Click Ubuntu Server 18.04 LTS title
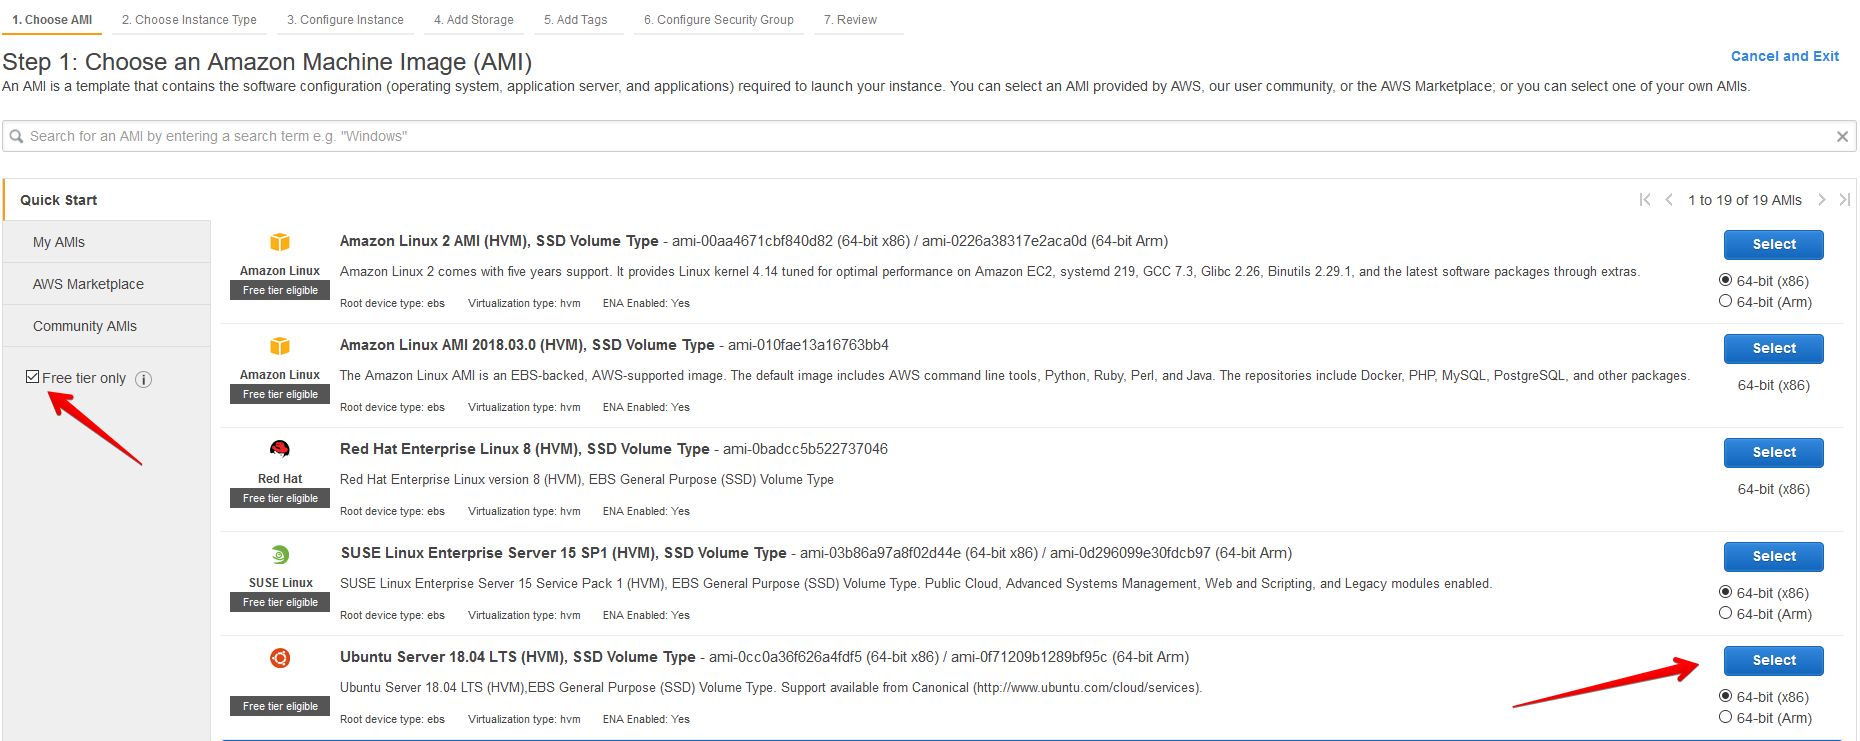The width and height of the screenshot is (1860, 741). point(517,657)
